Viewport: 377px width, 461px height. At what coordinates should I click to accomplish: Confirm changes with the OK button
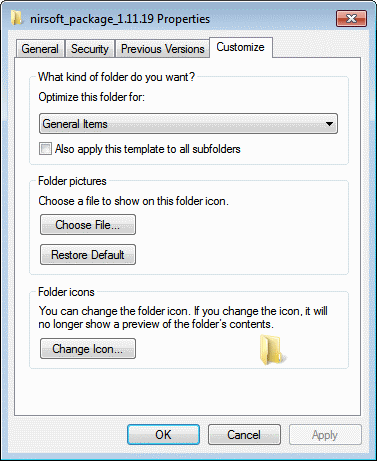(x=163, y=435)
